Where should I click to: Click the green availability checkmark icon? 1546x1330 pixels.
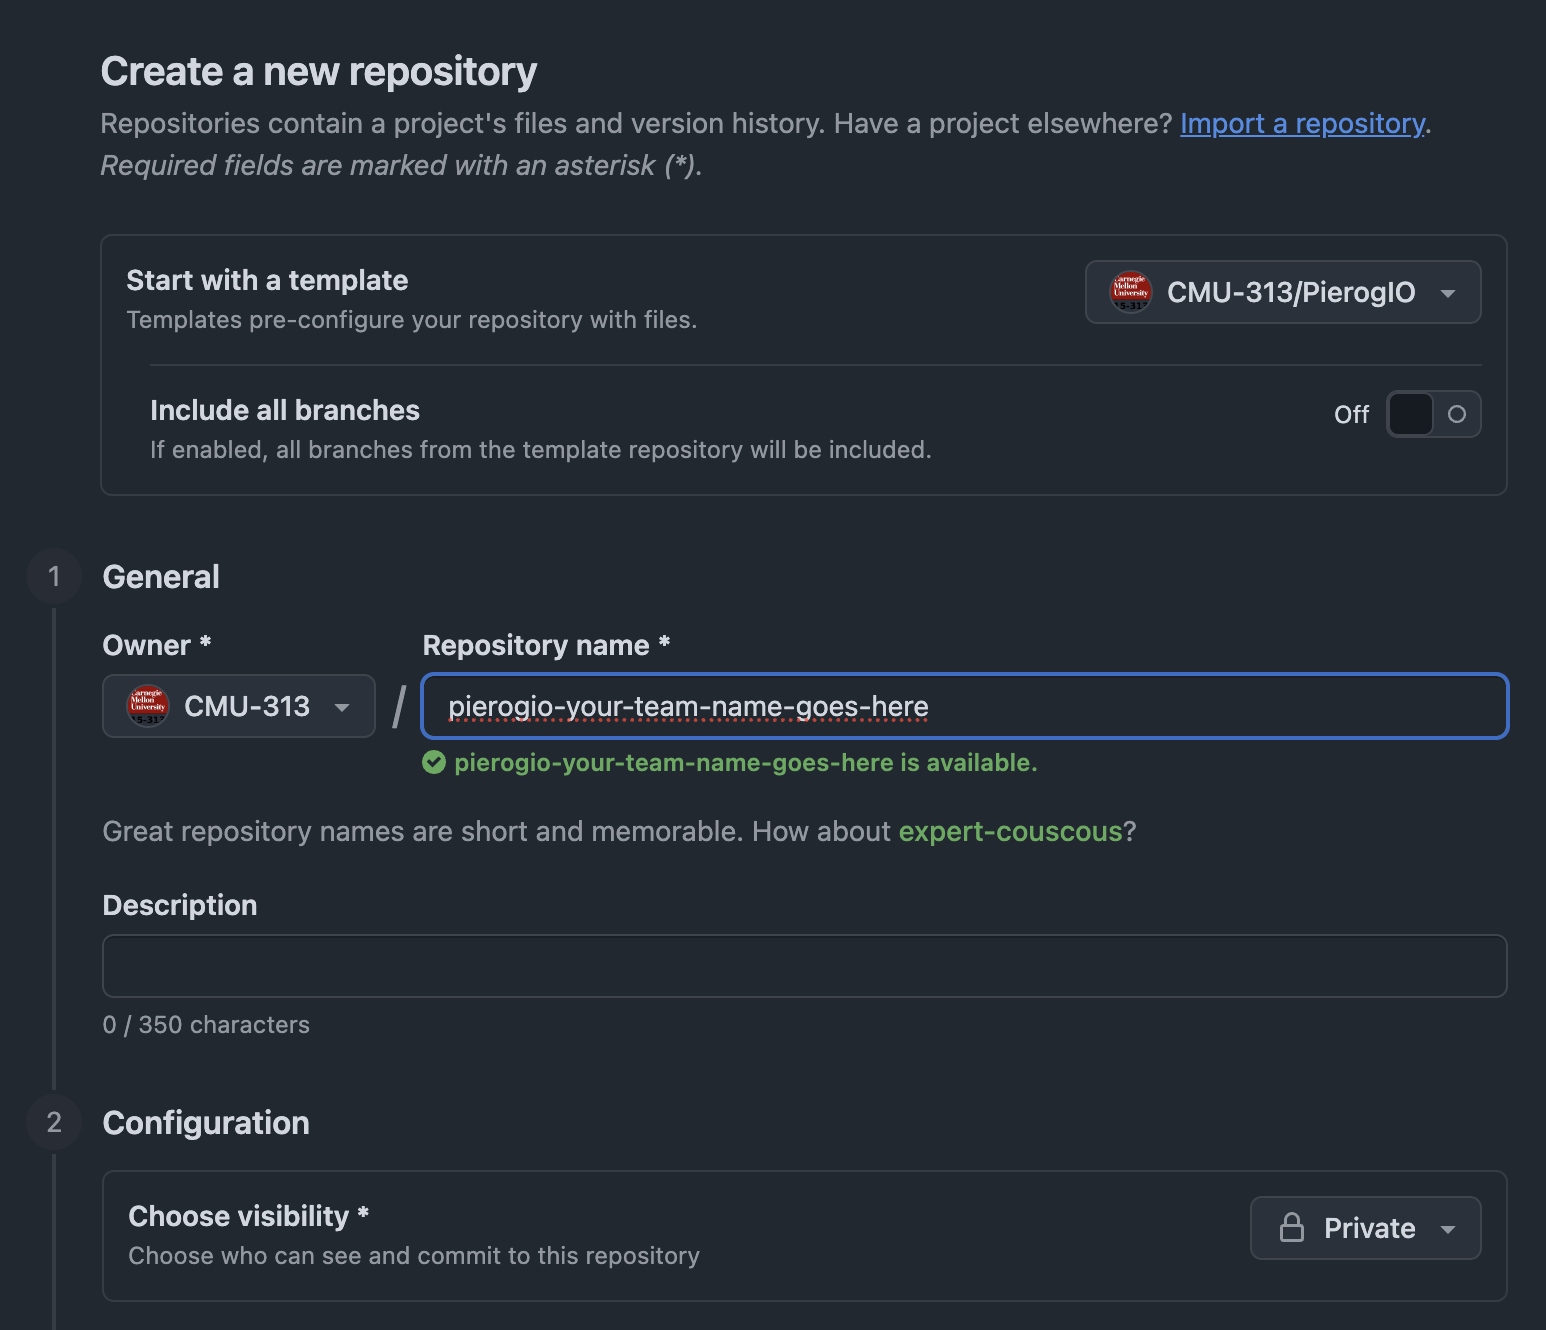point(434,762)
